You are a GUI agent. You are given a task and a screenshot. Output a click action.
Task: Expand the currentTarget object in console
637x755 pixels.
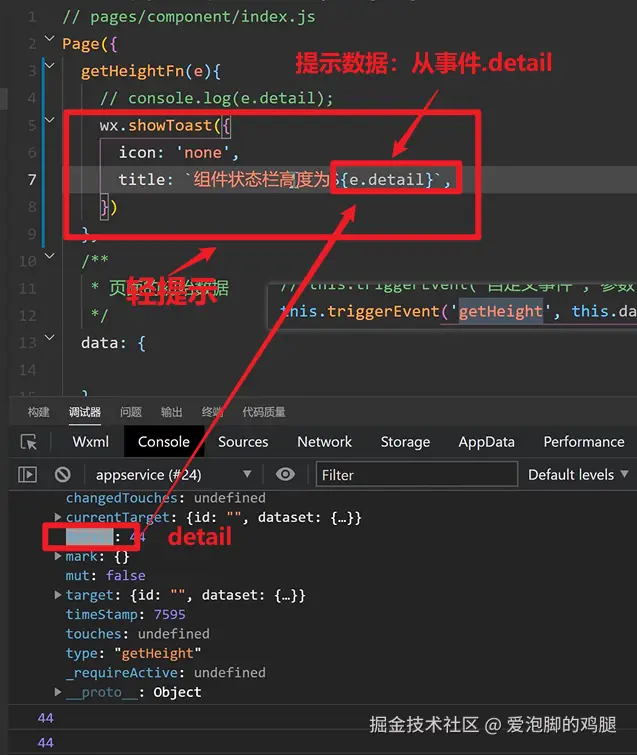58,517
